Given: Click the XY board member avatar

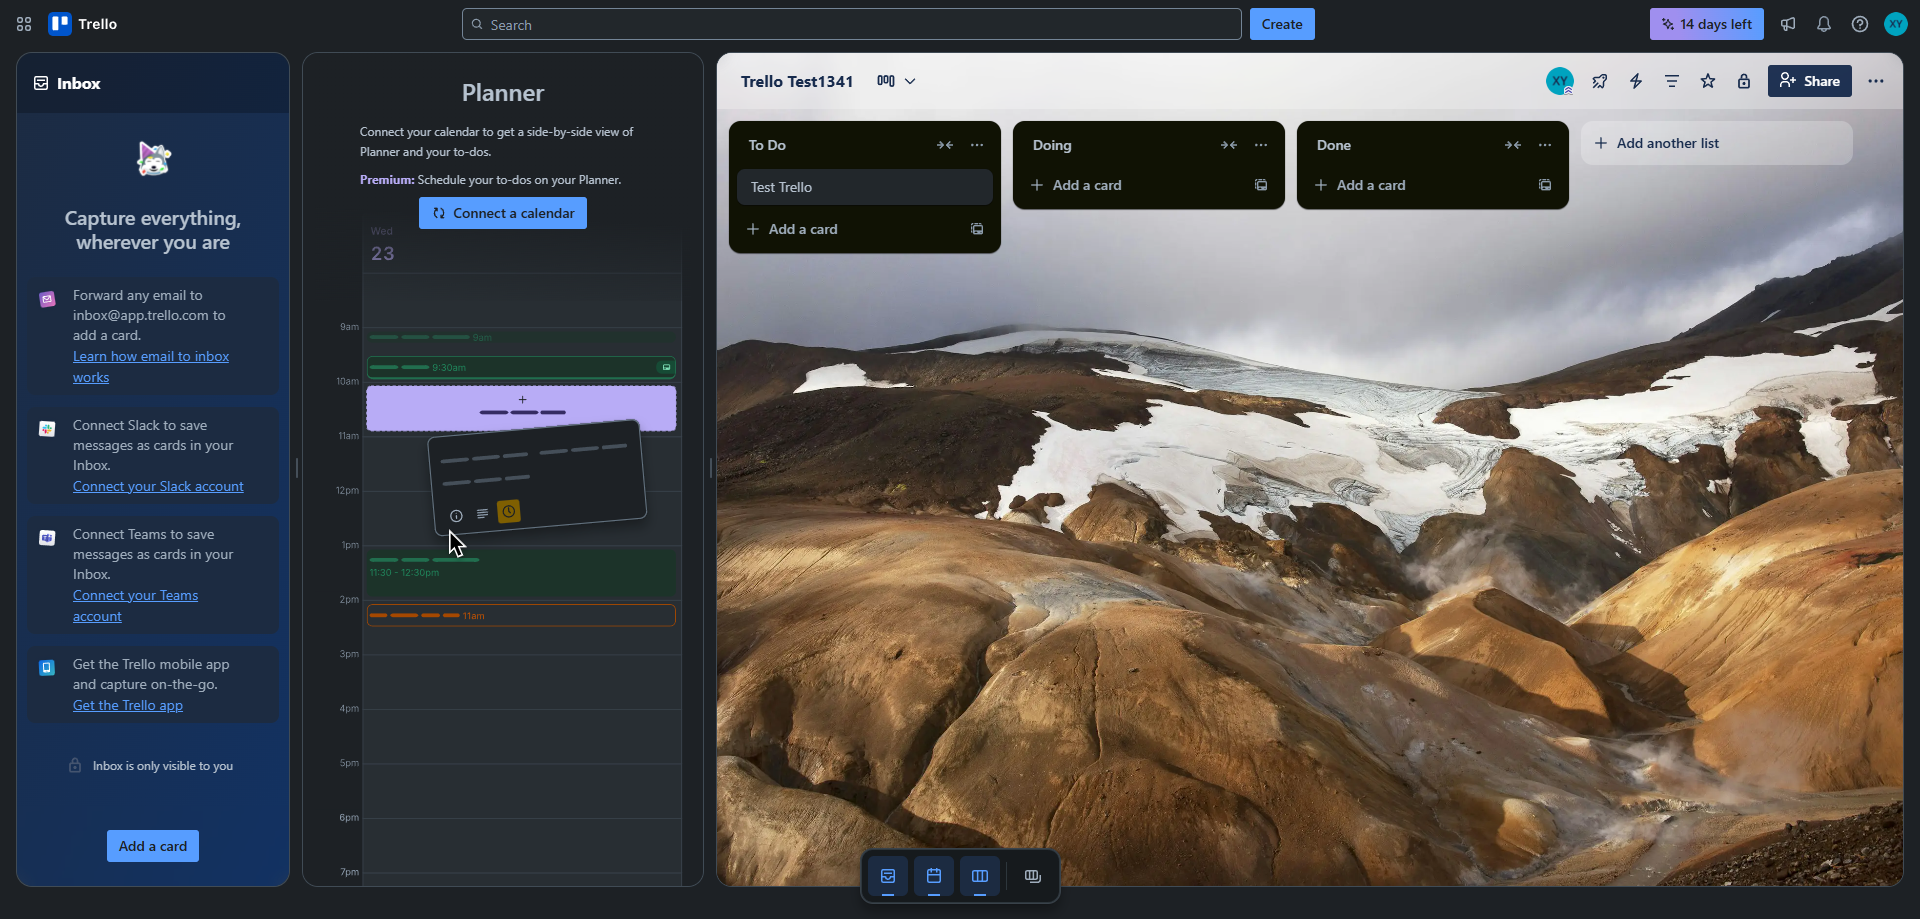Looking at the screenshot, I should 1560,81.
